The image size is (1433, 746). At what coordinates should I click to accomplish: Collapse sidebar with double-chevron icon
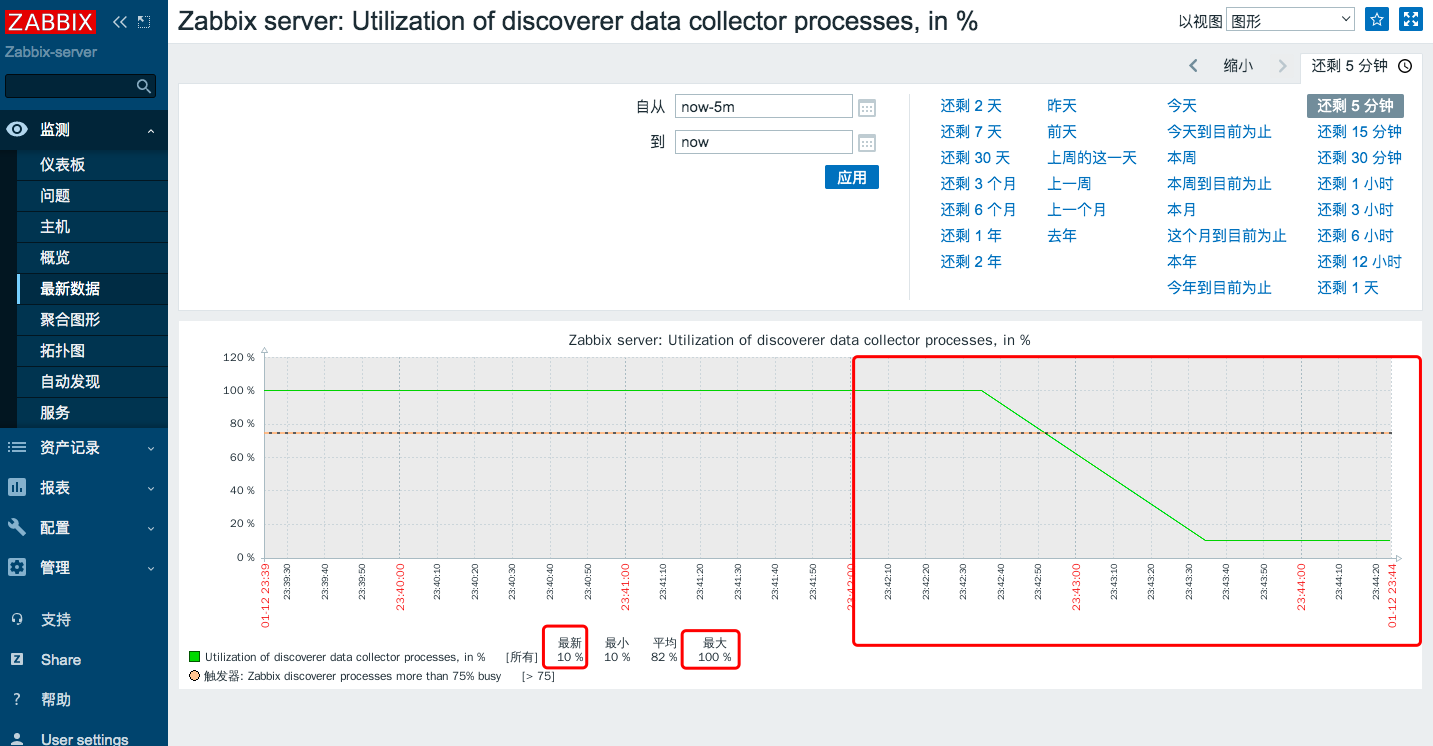coord(120,21)
